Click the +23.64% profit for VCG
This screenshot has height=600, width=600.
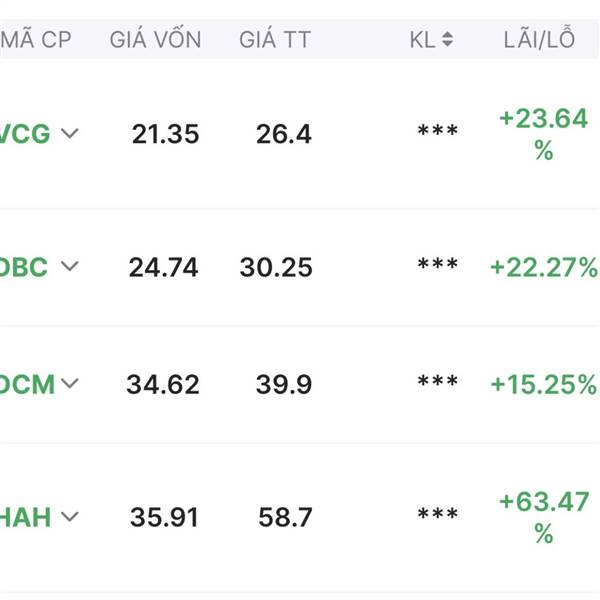pyautogui.click(x=543, y=134)
